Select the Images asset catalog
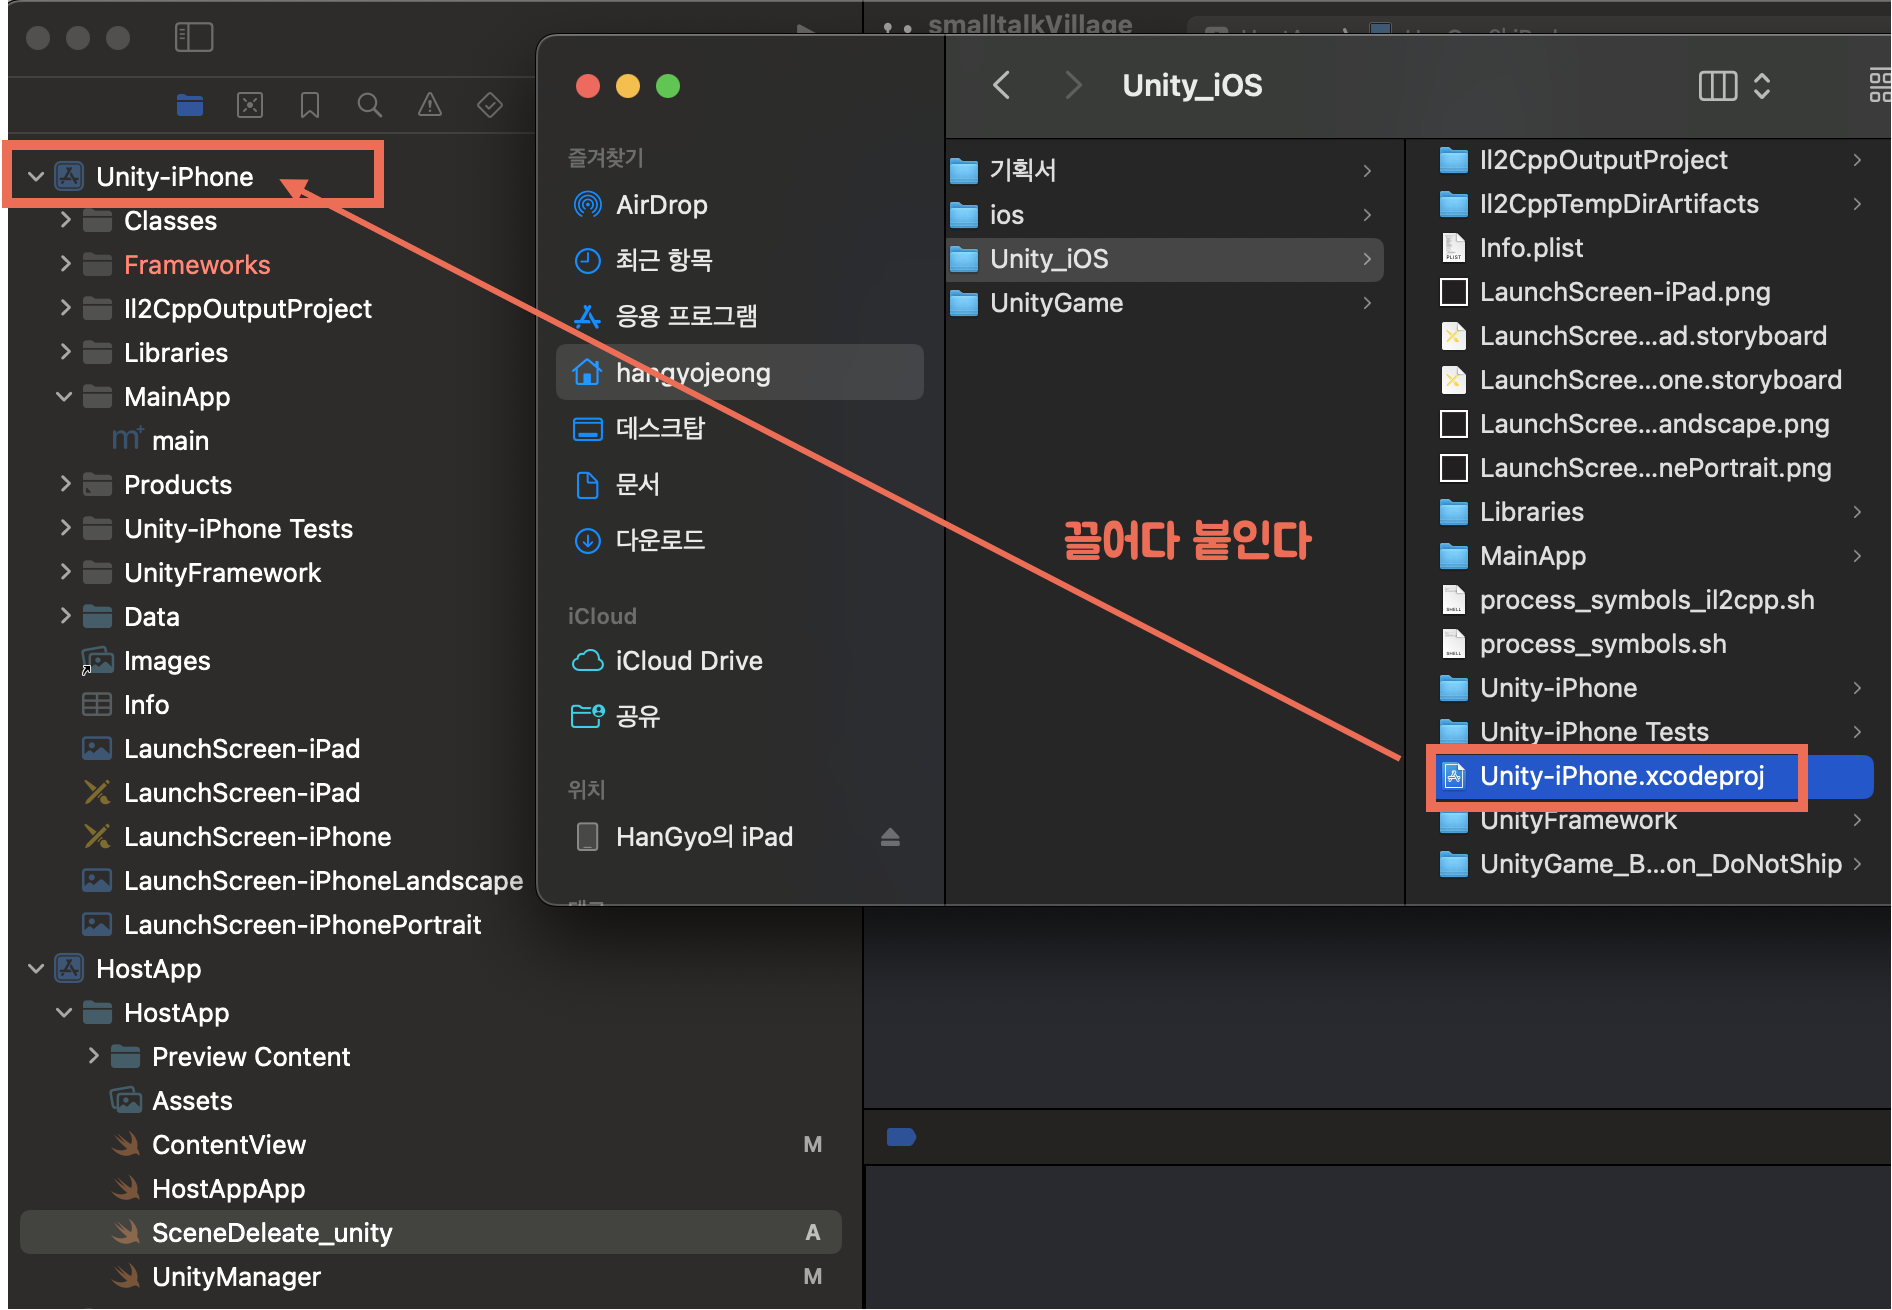 point(430,661)
